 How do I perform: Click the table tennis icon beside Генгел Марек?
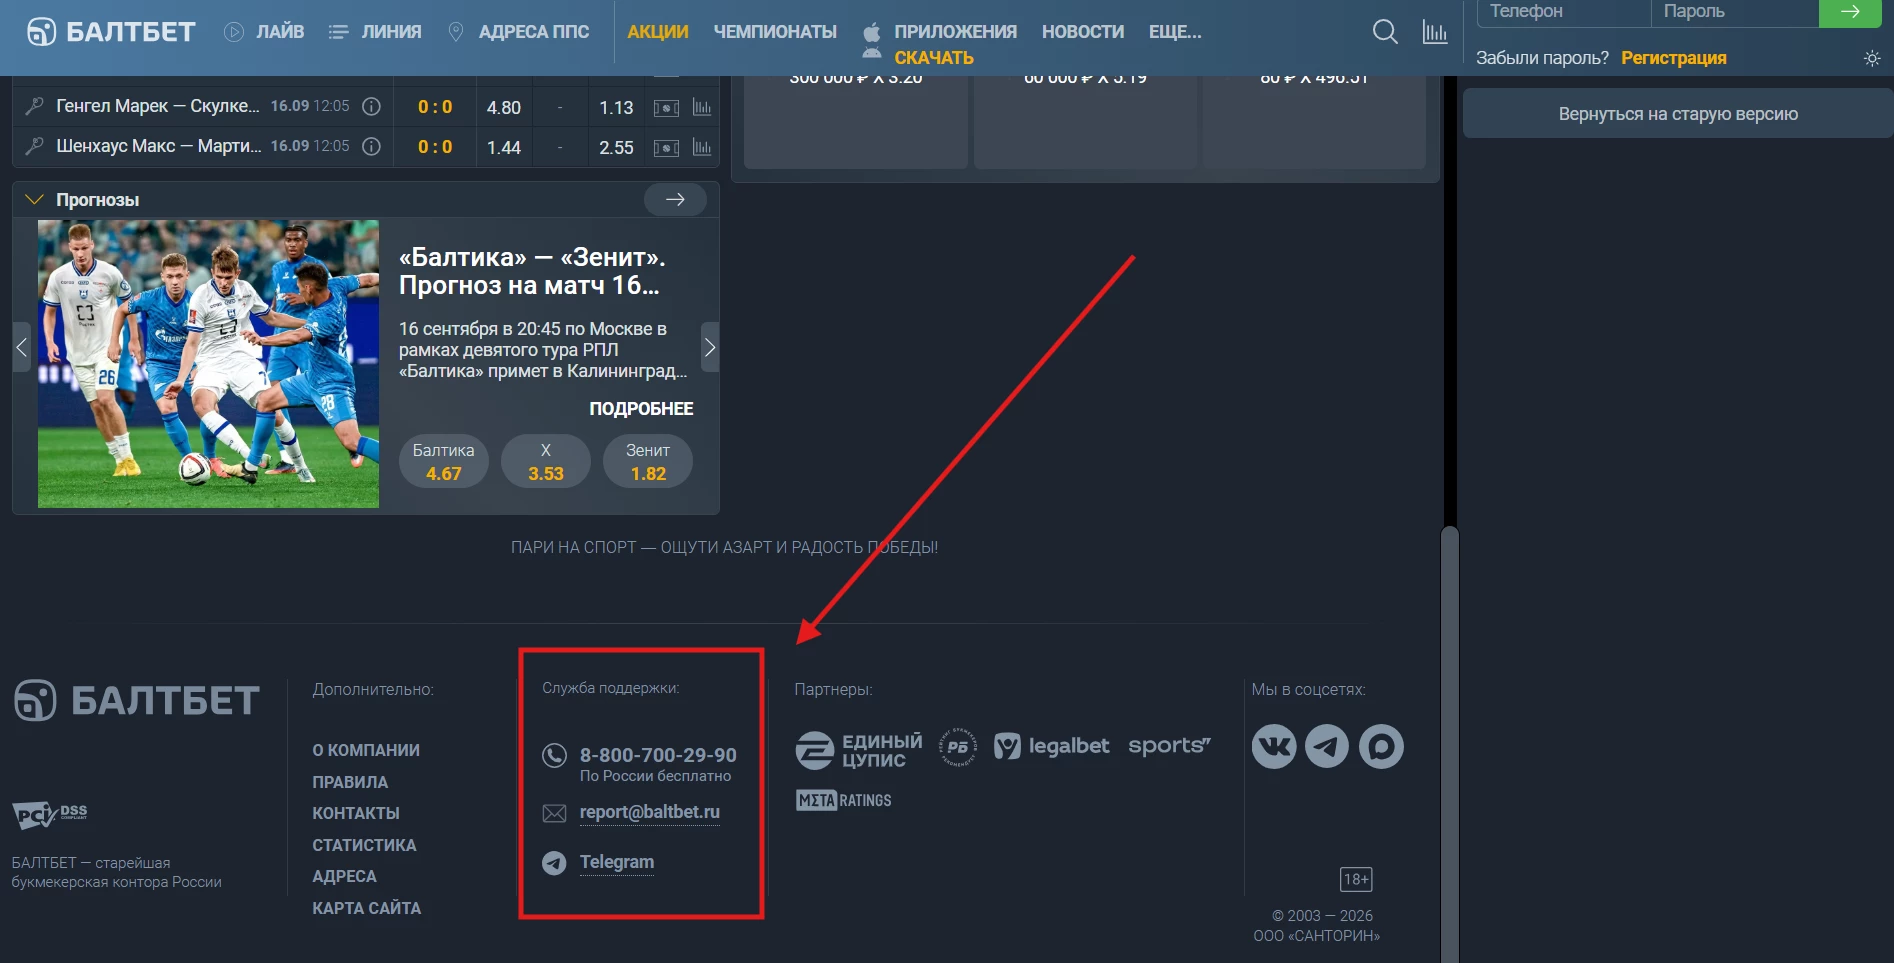click(34, 106)
